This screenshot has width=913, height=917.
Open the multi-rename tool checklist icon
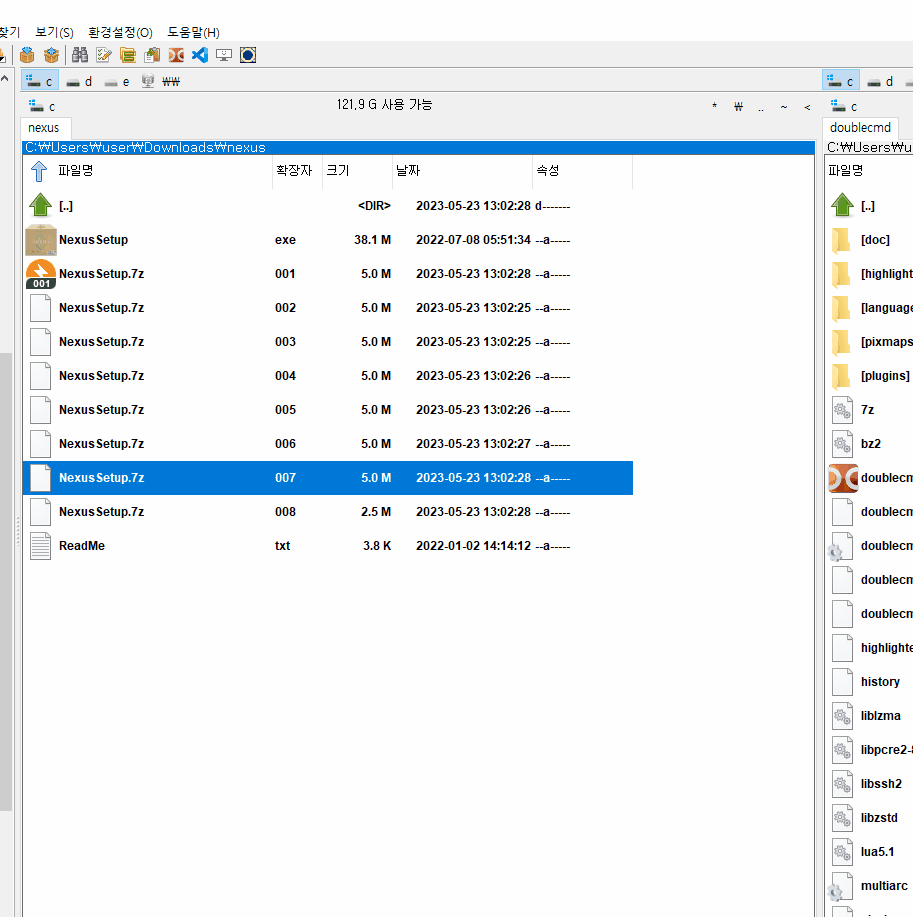tap(104, 55)
